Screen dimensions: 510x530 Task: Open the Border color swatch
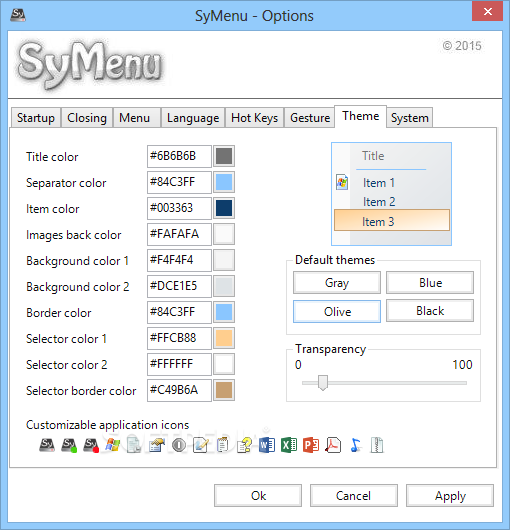click(x=224, y=312)
